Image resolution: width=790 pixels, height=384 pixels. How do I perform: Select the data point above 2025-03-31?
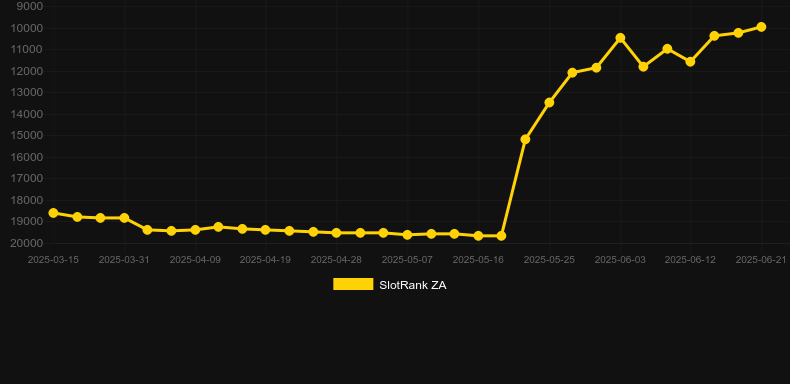click(124, 218)
